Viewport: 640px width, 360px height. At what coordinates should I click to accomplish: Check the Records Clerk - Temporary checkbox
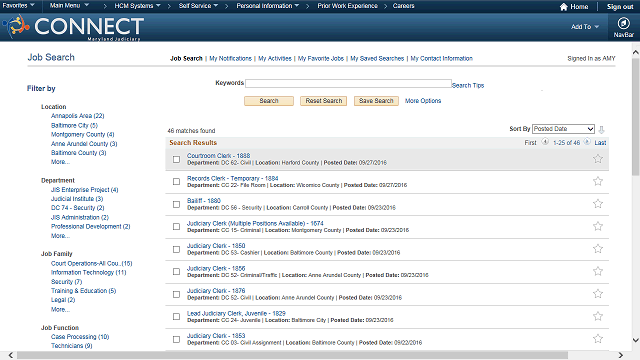tap(176, 182)
